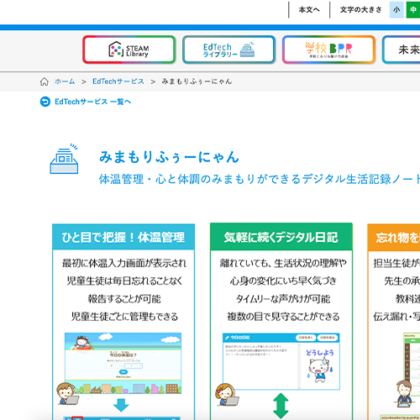Image resolution: width=420 pixels, height=420 pixels.
Task: Open EdTechサービス breadcrumb link
Action: pyautogui.click(x=118, y=82)
